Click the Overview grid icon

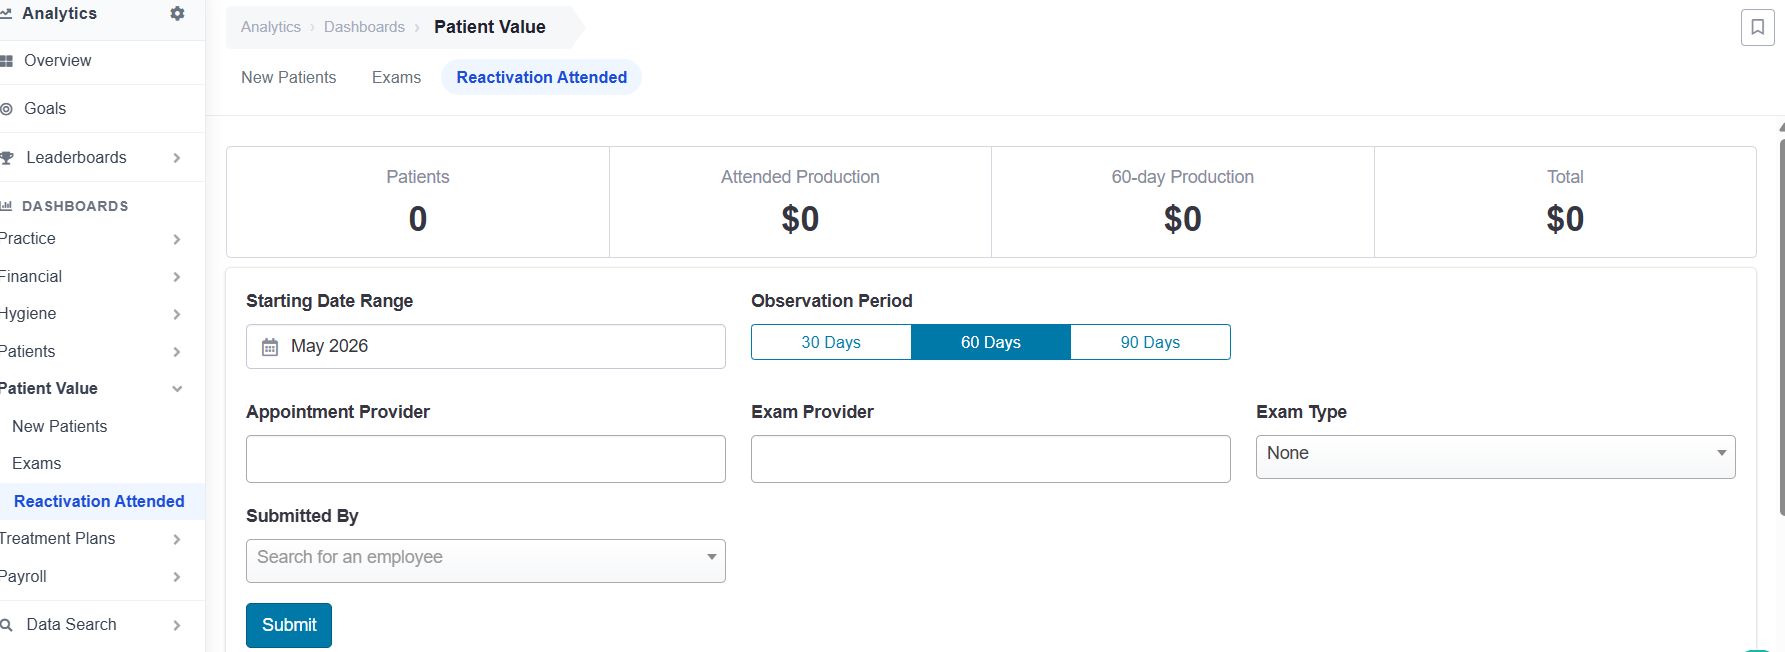(6, 61)
